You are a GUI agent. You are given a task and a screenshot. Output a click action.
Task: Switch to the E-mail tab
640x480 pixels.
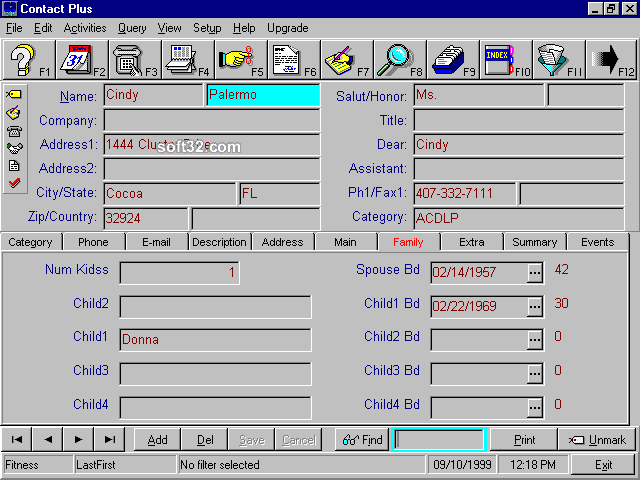[156, 242]
